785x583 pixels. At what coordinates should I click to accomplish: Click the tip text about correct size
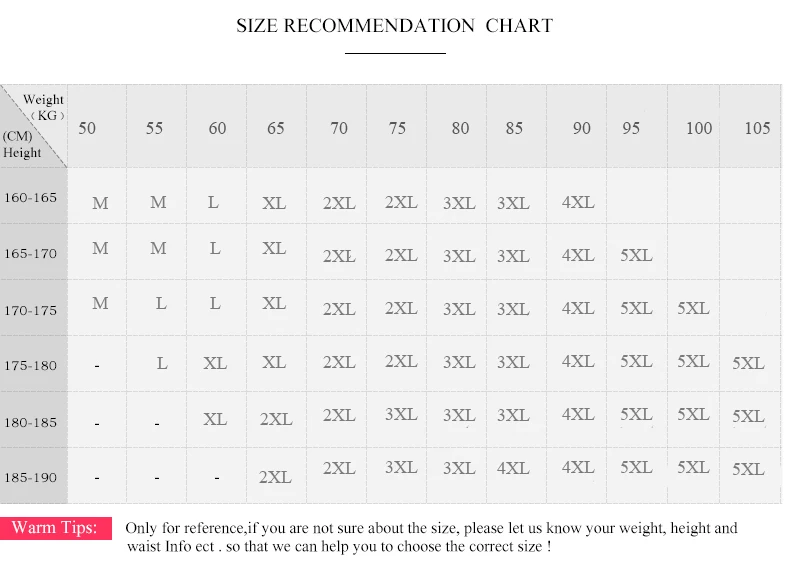432,537
